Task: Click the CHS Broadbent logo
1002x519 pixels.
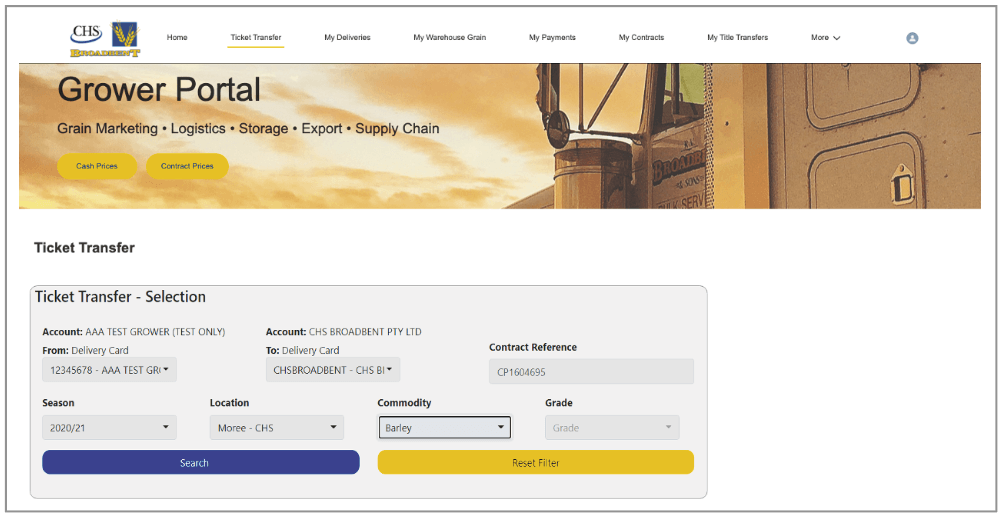Action: 105,39
